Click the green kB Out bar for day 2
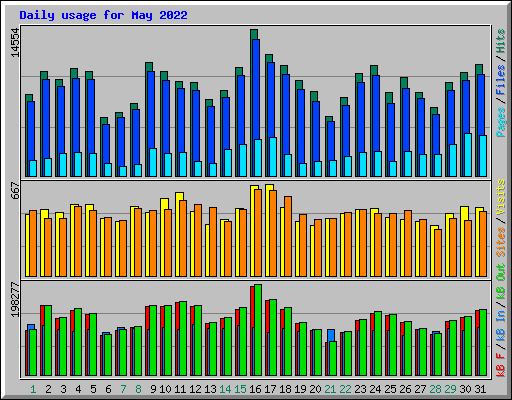Viewport: 512px width, 400px height. (x=48, y=340)
